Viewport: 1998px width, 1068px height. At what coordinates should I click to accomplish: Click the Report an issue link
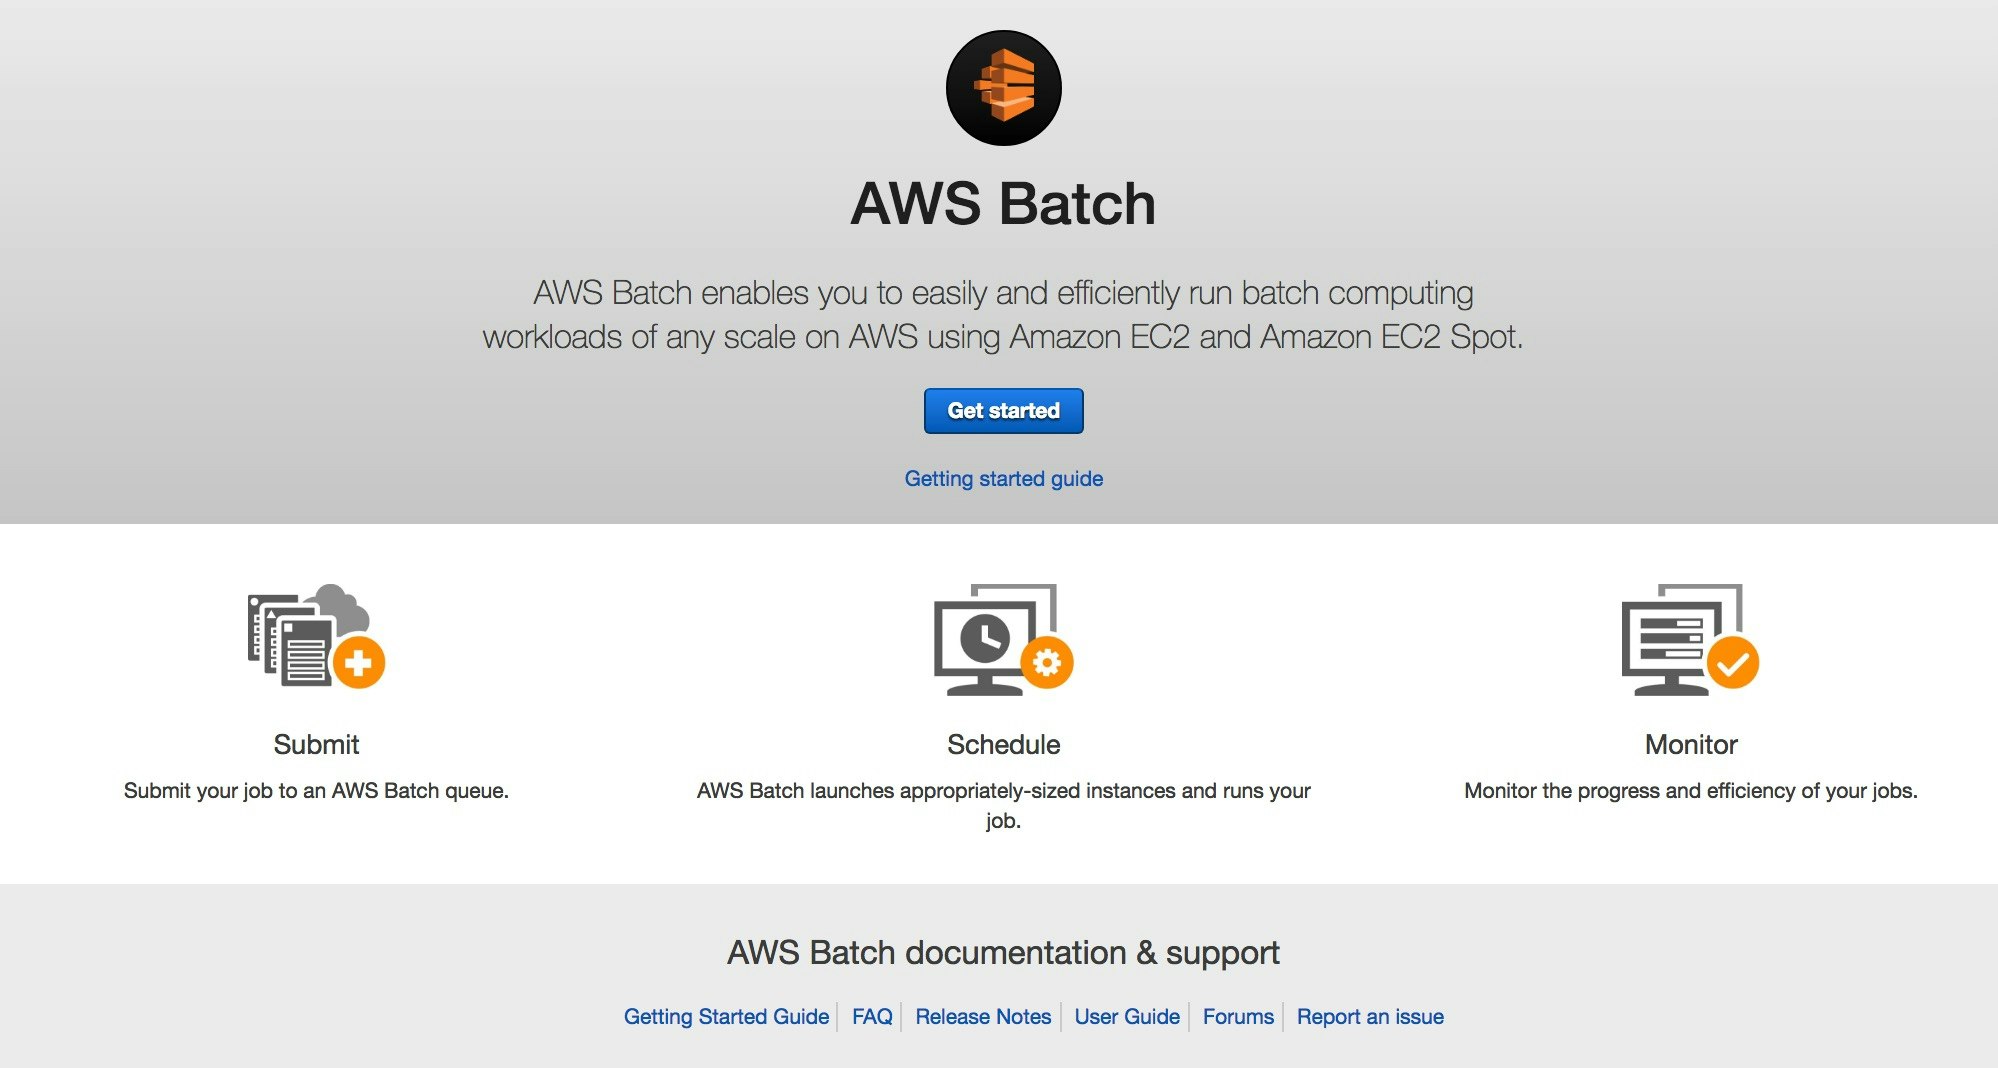(x=1370, y=1017)
